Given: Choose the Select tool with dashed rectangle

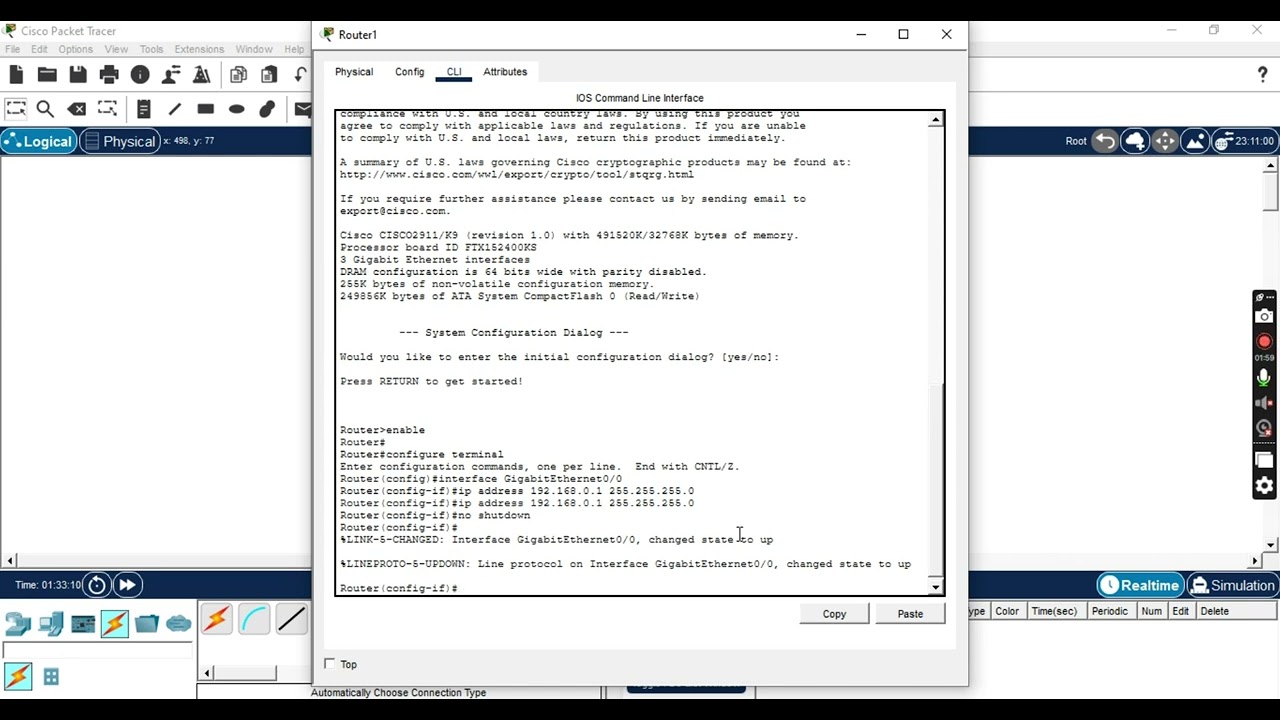Looking at the screenshot, I should 16,109.
